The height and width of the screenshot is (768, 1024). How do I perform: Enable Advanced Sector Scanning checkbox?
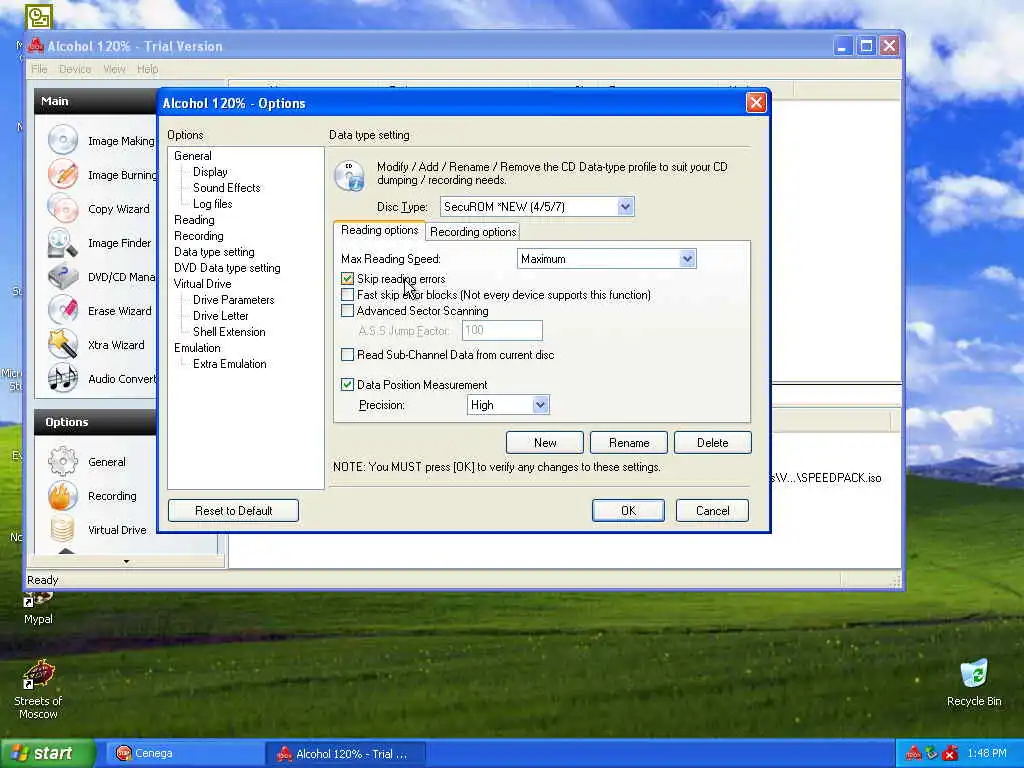click(347, 311)
